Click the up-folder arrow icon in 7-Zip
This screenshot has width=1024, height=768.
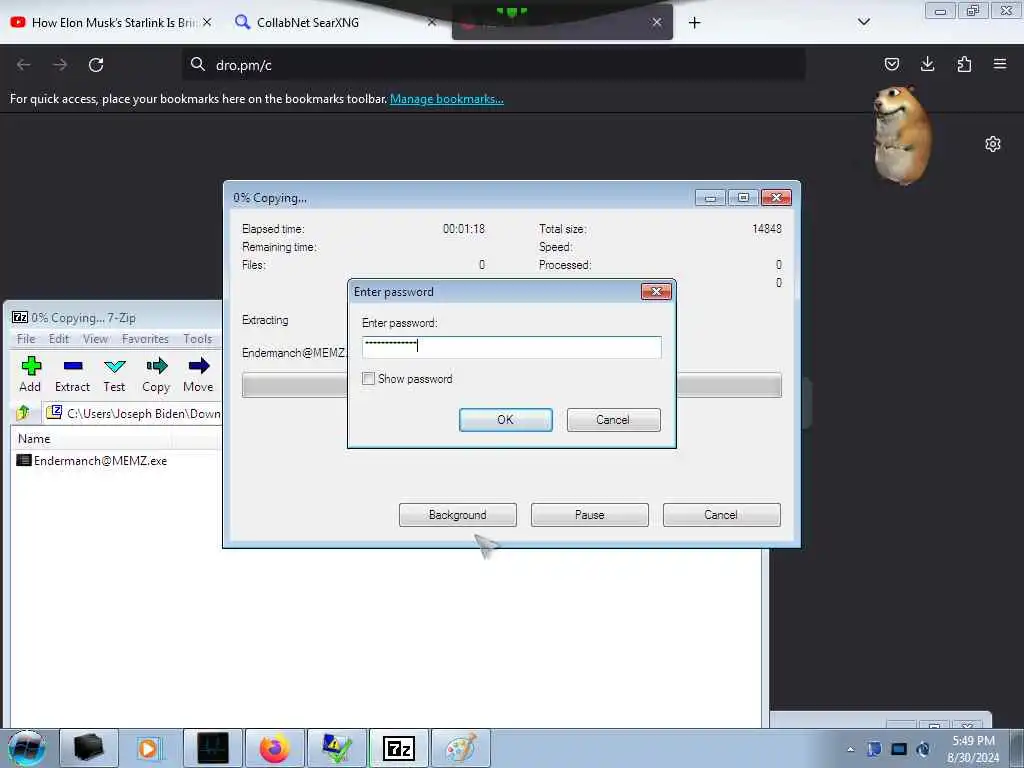tap(23, 413)
